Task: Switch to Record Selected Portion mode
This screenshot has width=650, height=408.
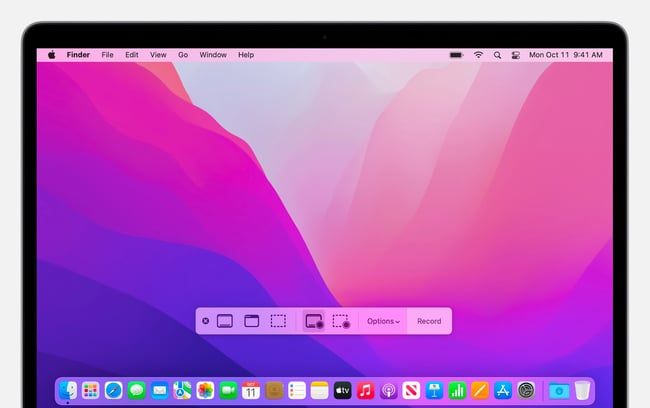Action: (x=341, y=321)
